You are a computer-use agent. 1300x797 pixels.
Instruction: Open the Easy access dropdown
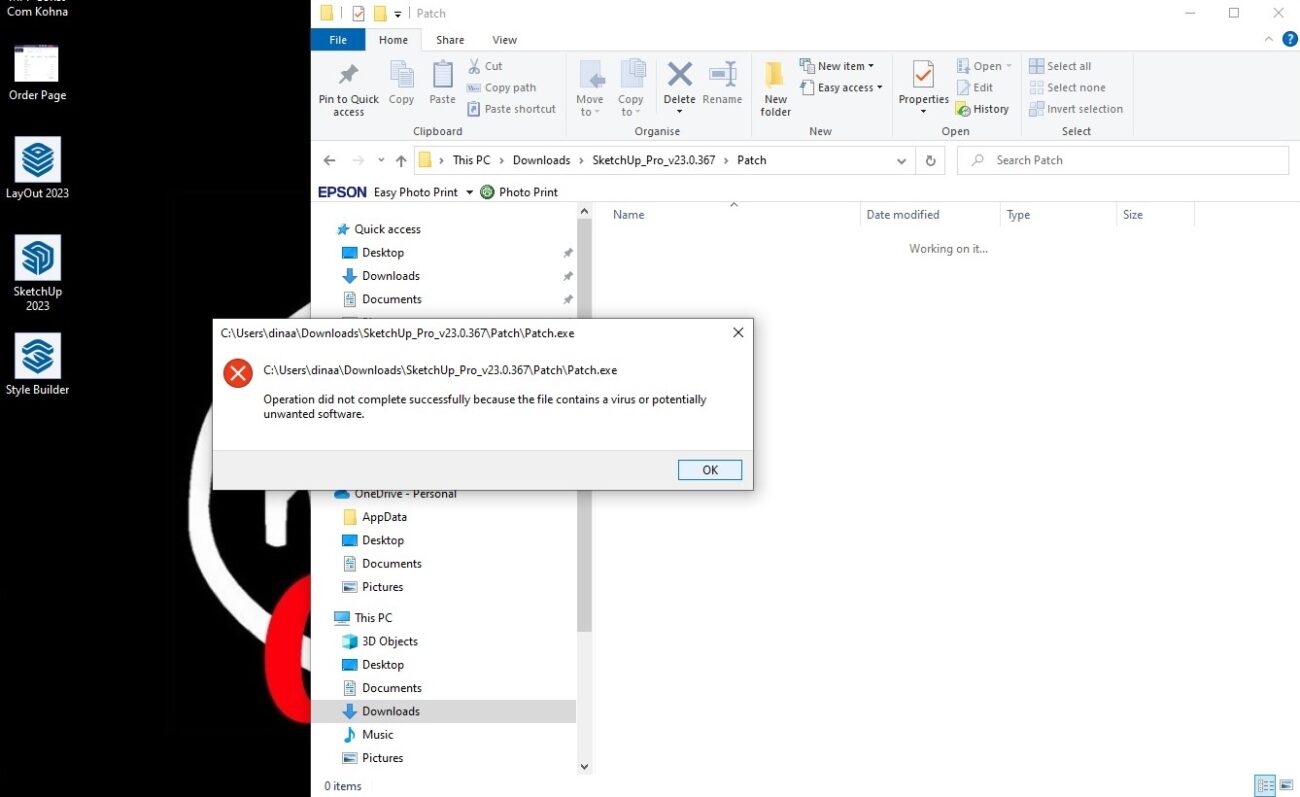tap(841, 88)
